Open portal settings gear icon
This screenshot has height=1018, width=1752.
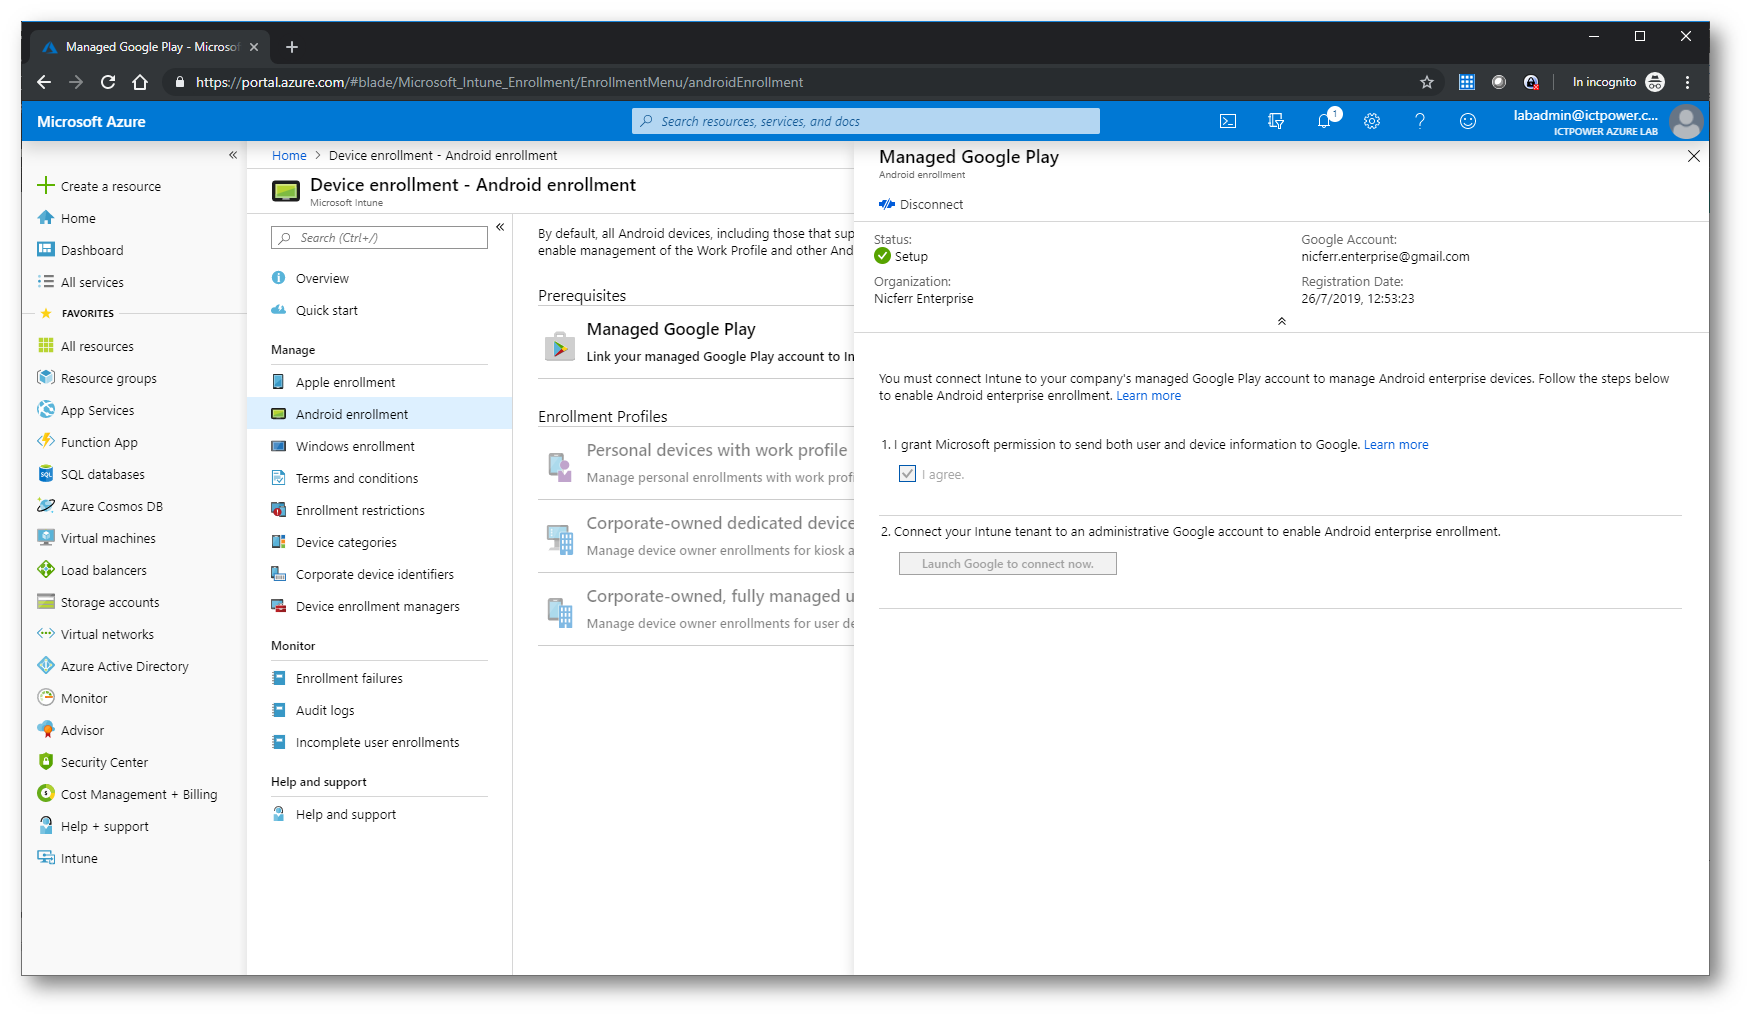(1372, 121)
